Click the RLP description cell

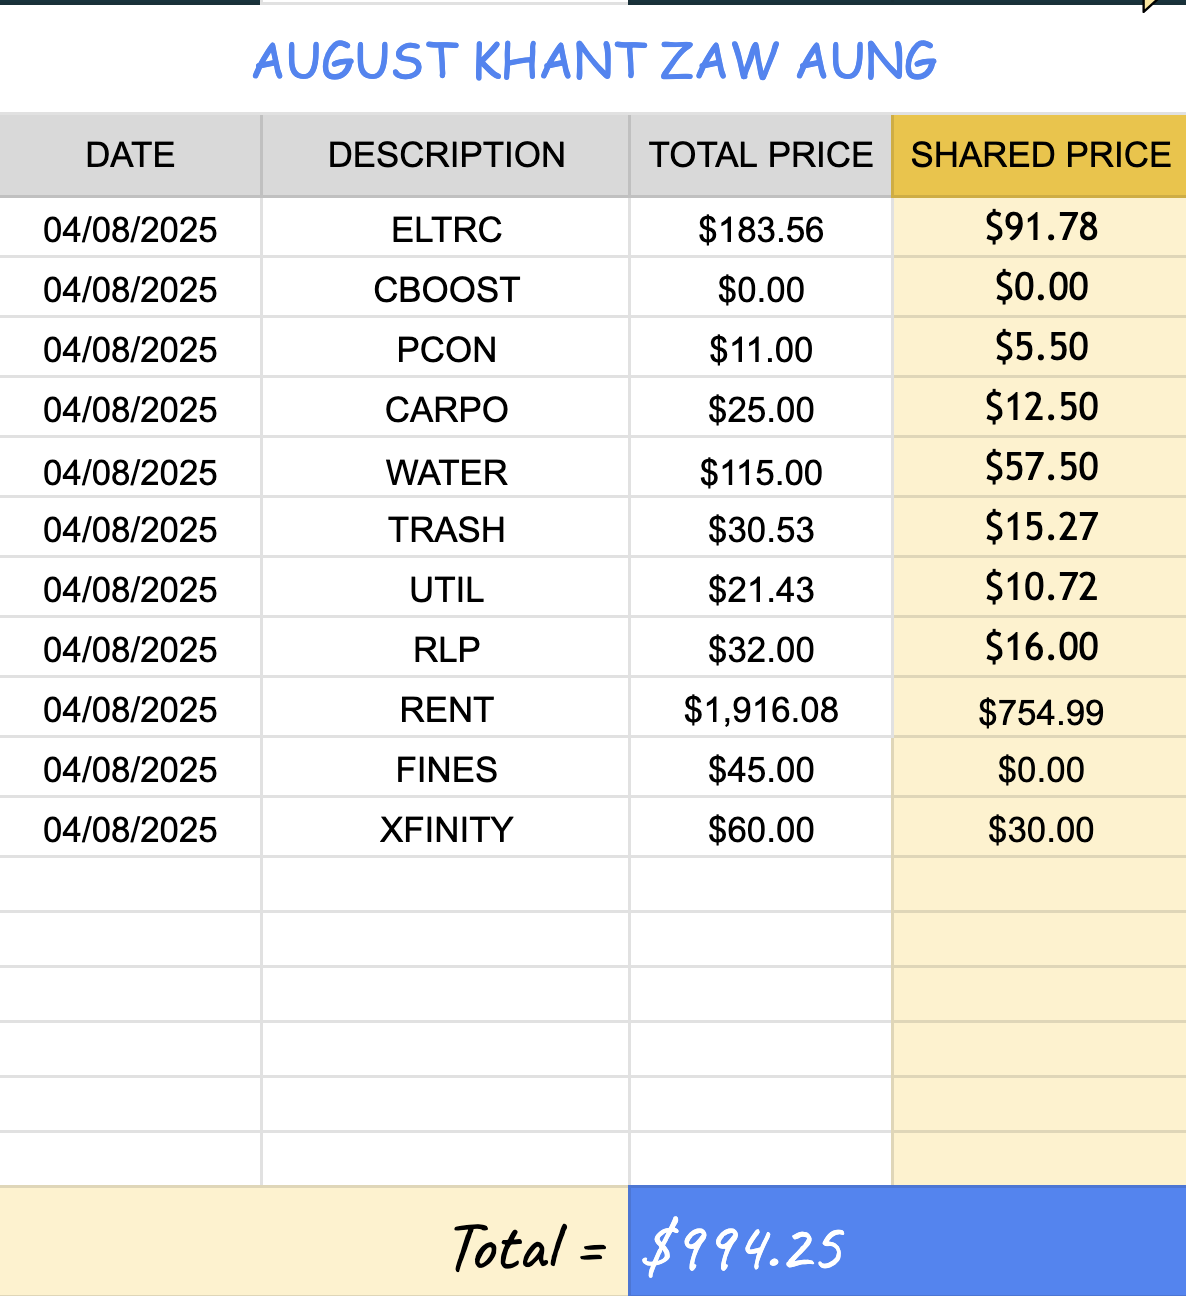[x=446, y=649]
